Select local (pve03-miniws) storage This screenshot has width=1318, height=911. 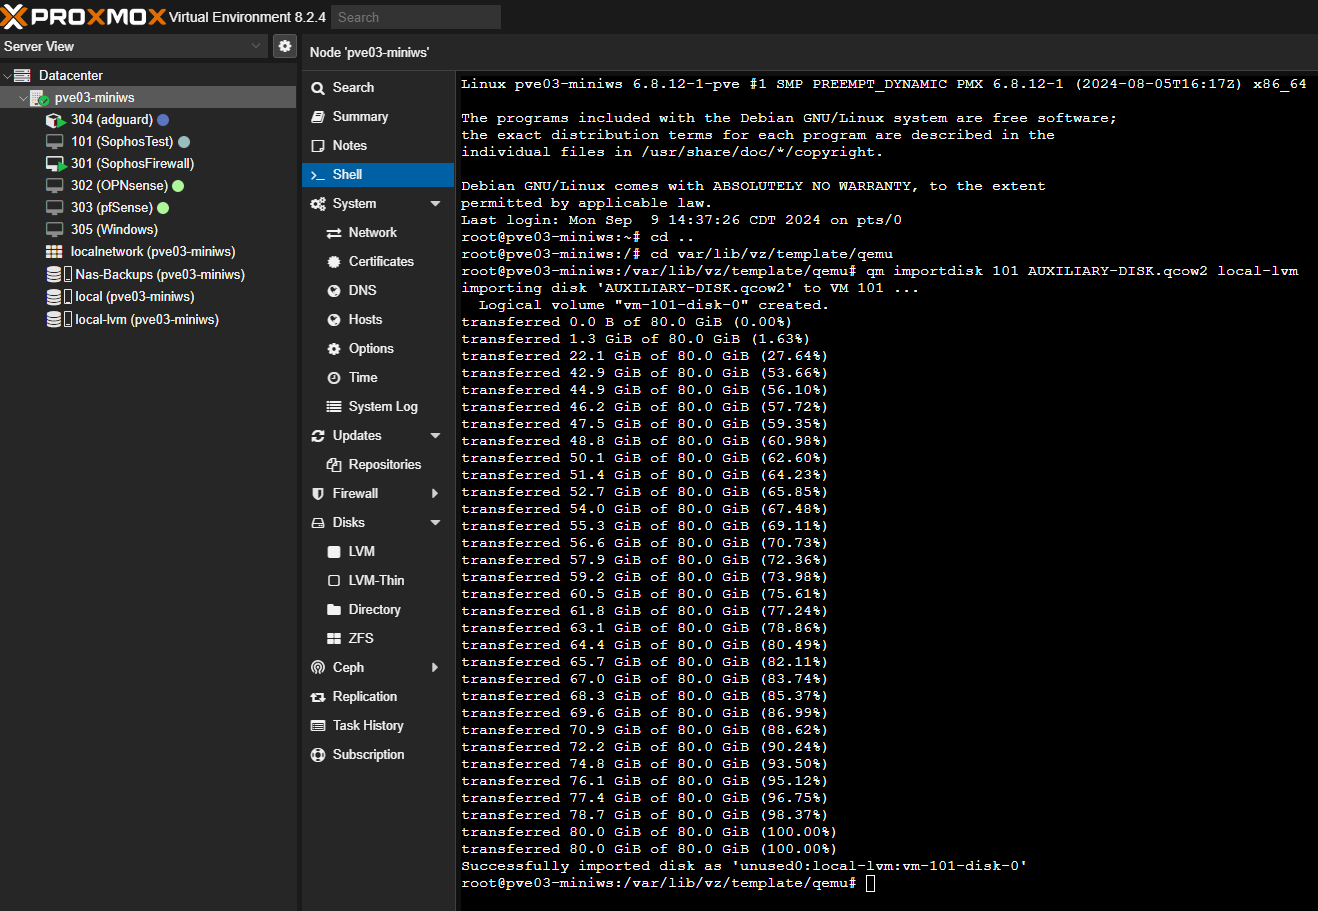(148, 297)
